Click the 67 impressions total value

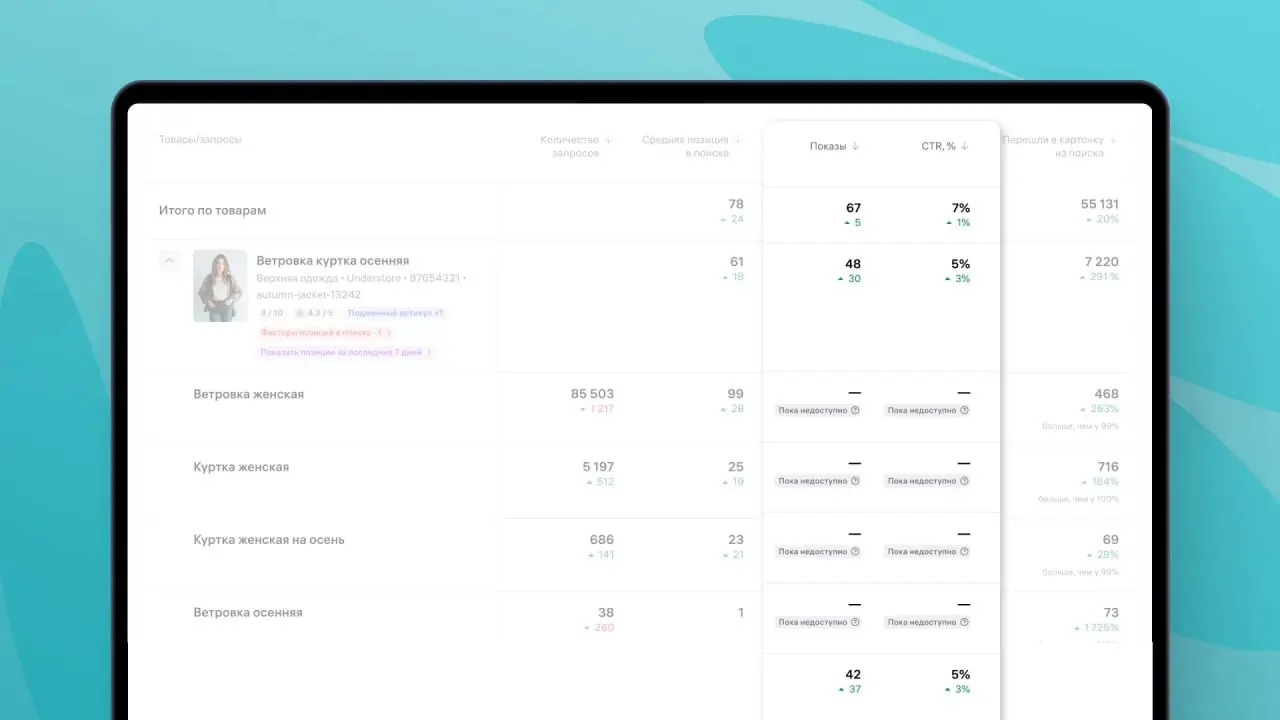click(x=853, y=208)
